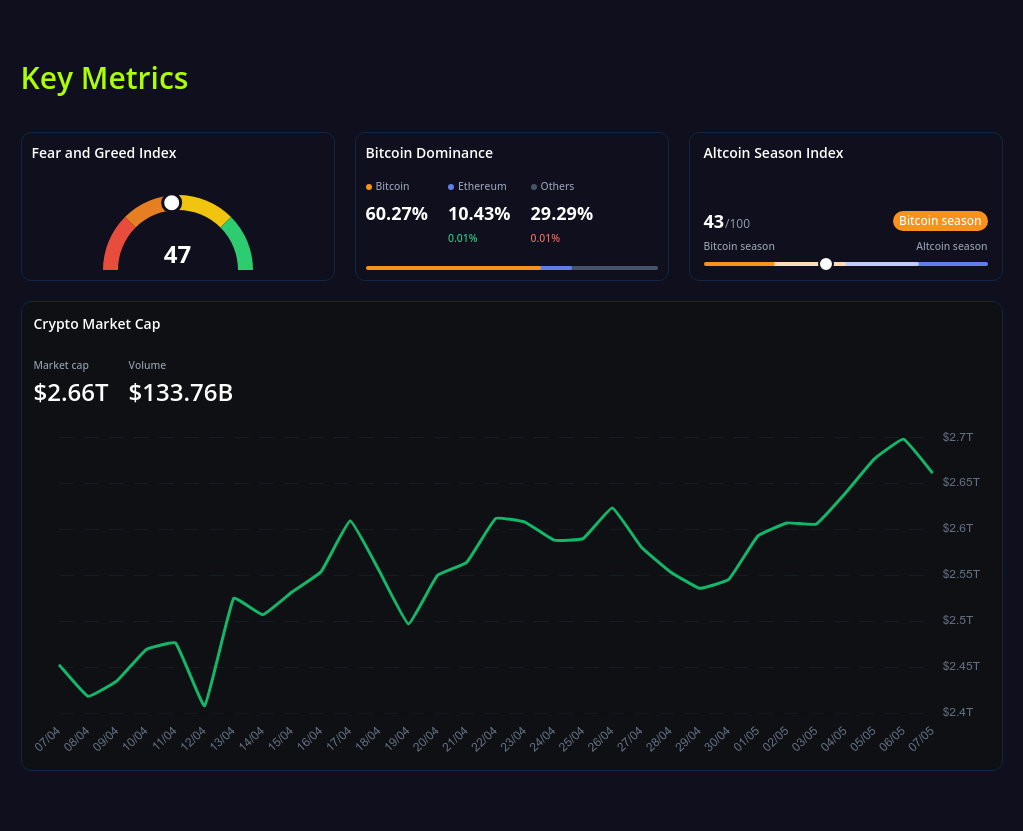This screenshot has height=831, width=1023.
Task: Click the blue Ethereum legend dot
Action: [451, 187]
